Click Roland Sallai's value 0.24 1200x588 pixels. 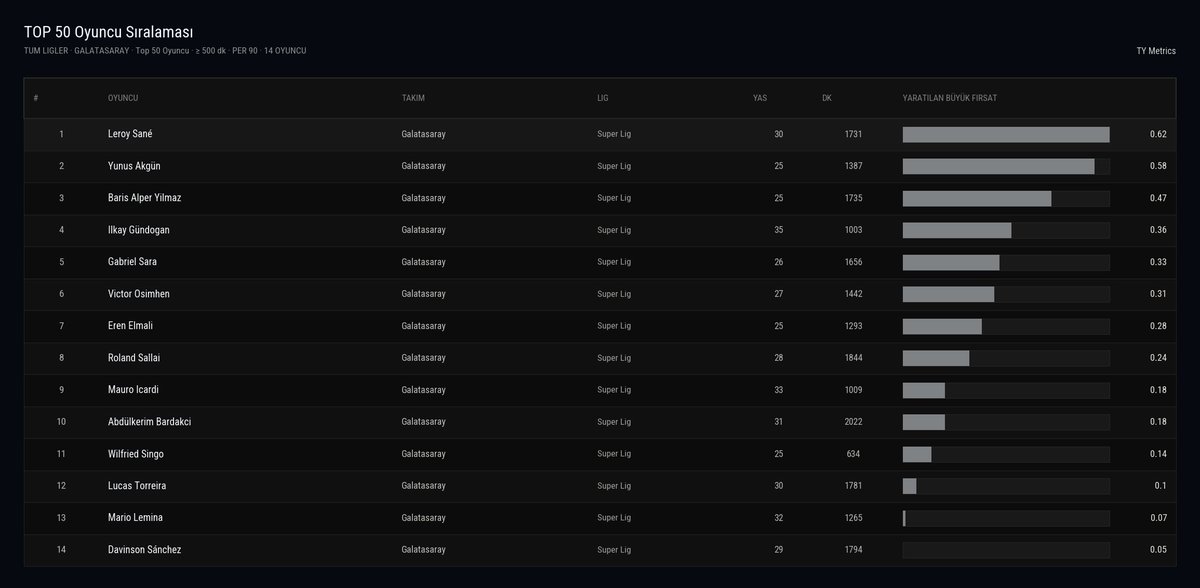1158,358
